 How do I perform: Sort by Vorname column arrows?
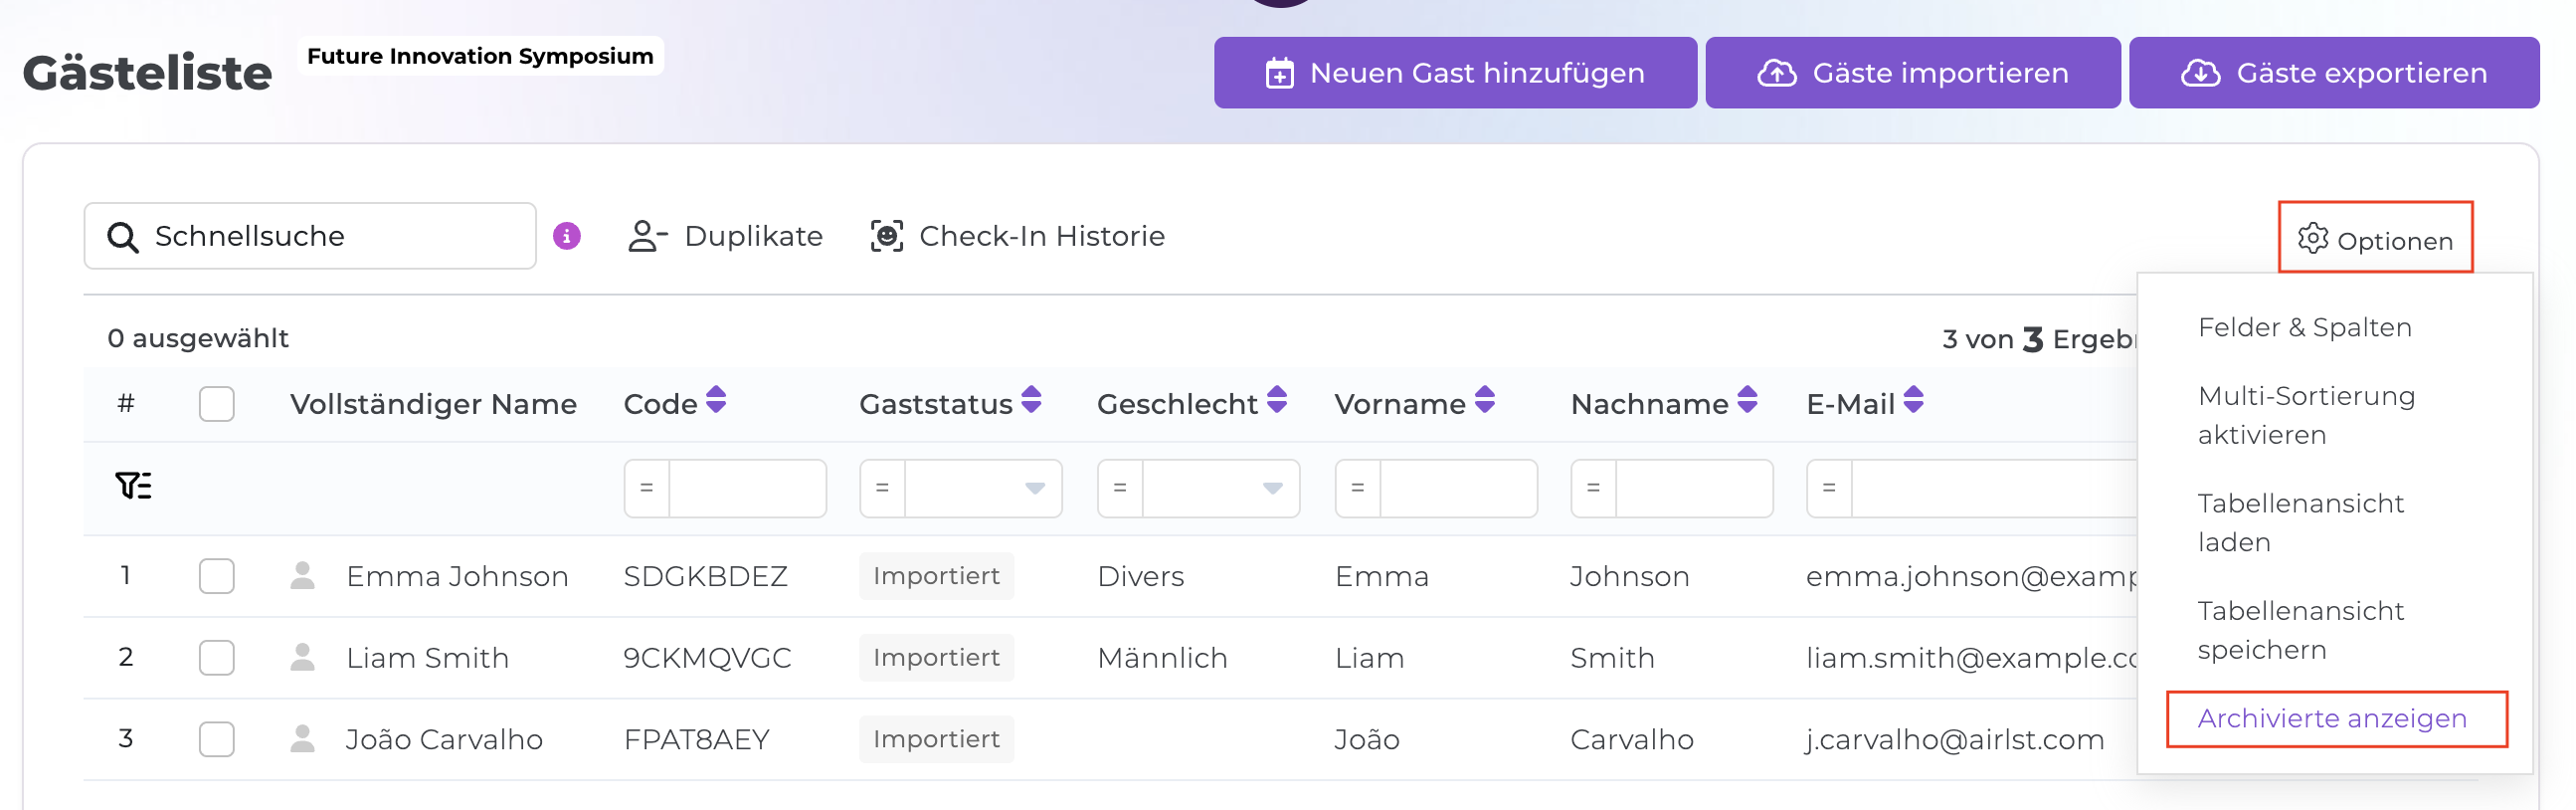pyautogui.click(x=1484, y=400)
